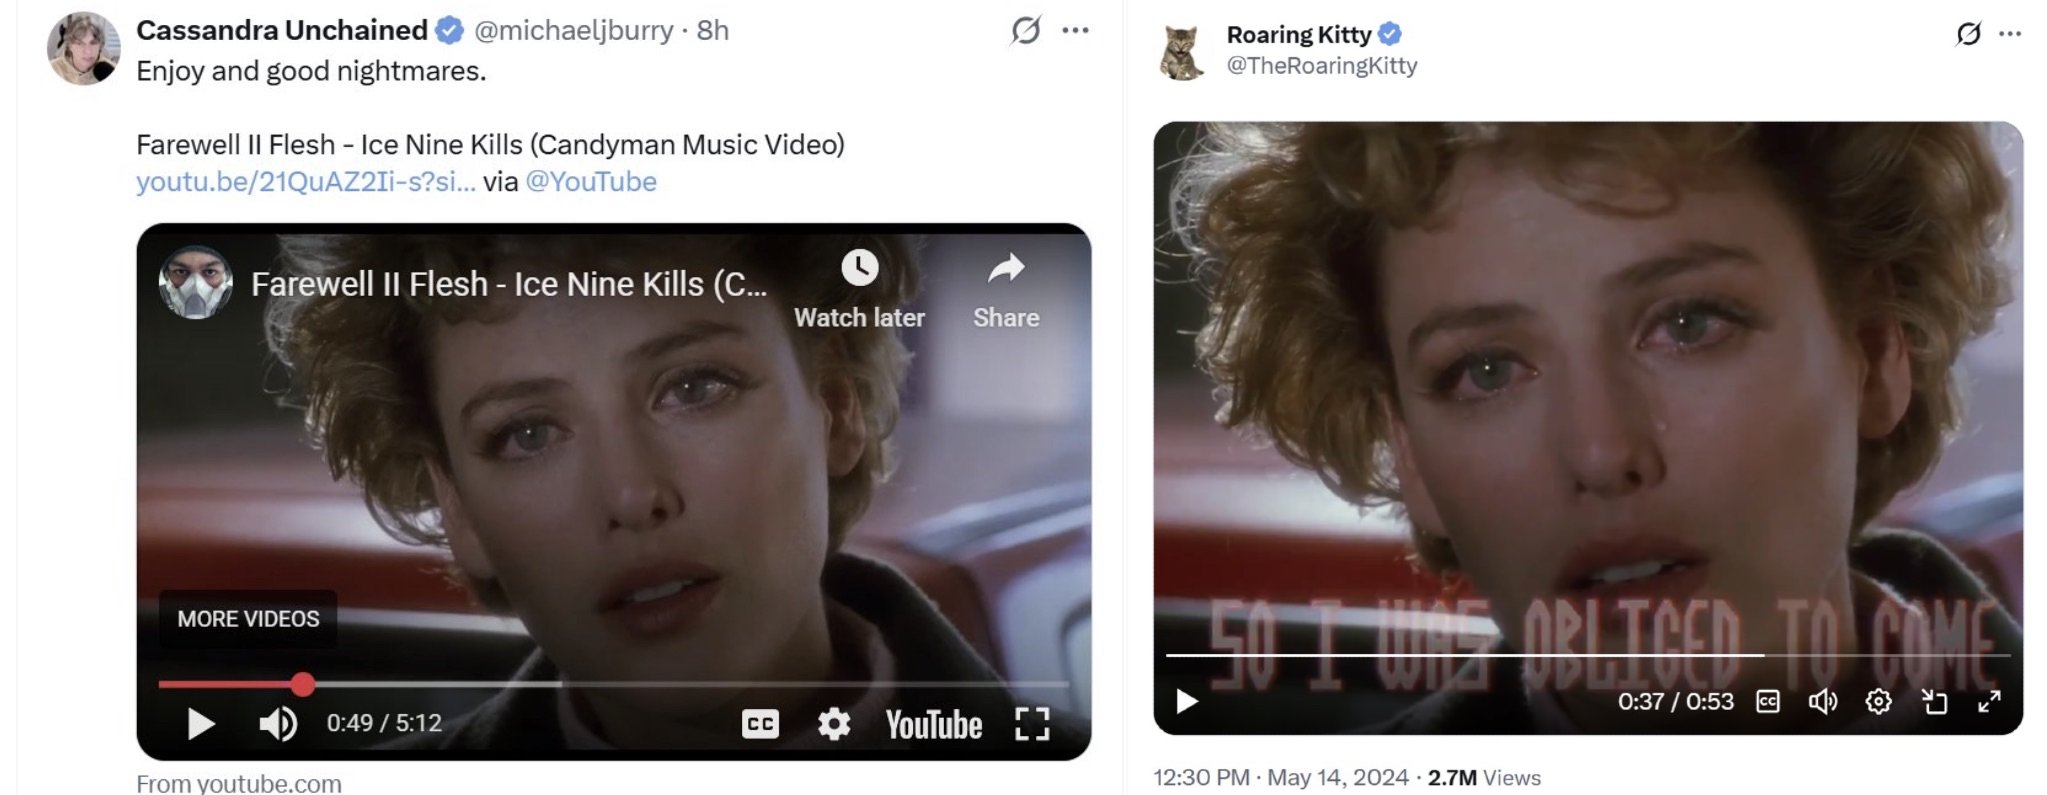The height and width of the screenshot is (795, 2047).
Task: Mute the Roaring Kitty video sound
Action: (1823, 702)
